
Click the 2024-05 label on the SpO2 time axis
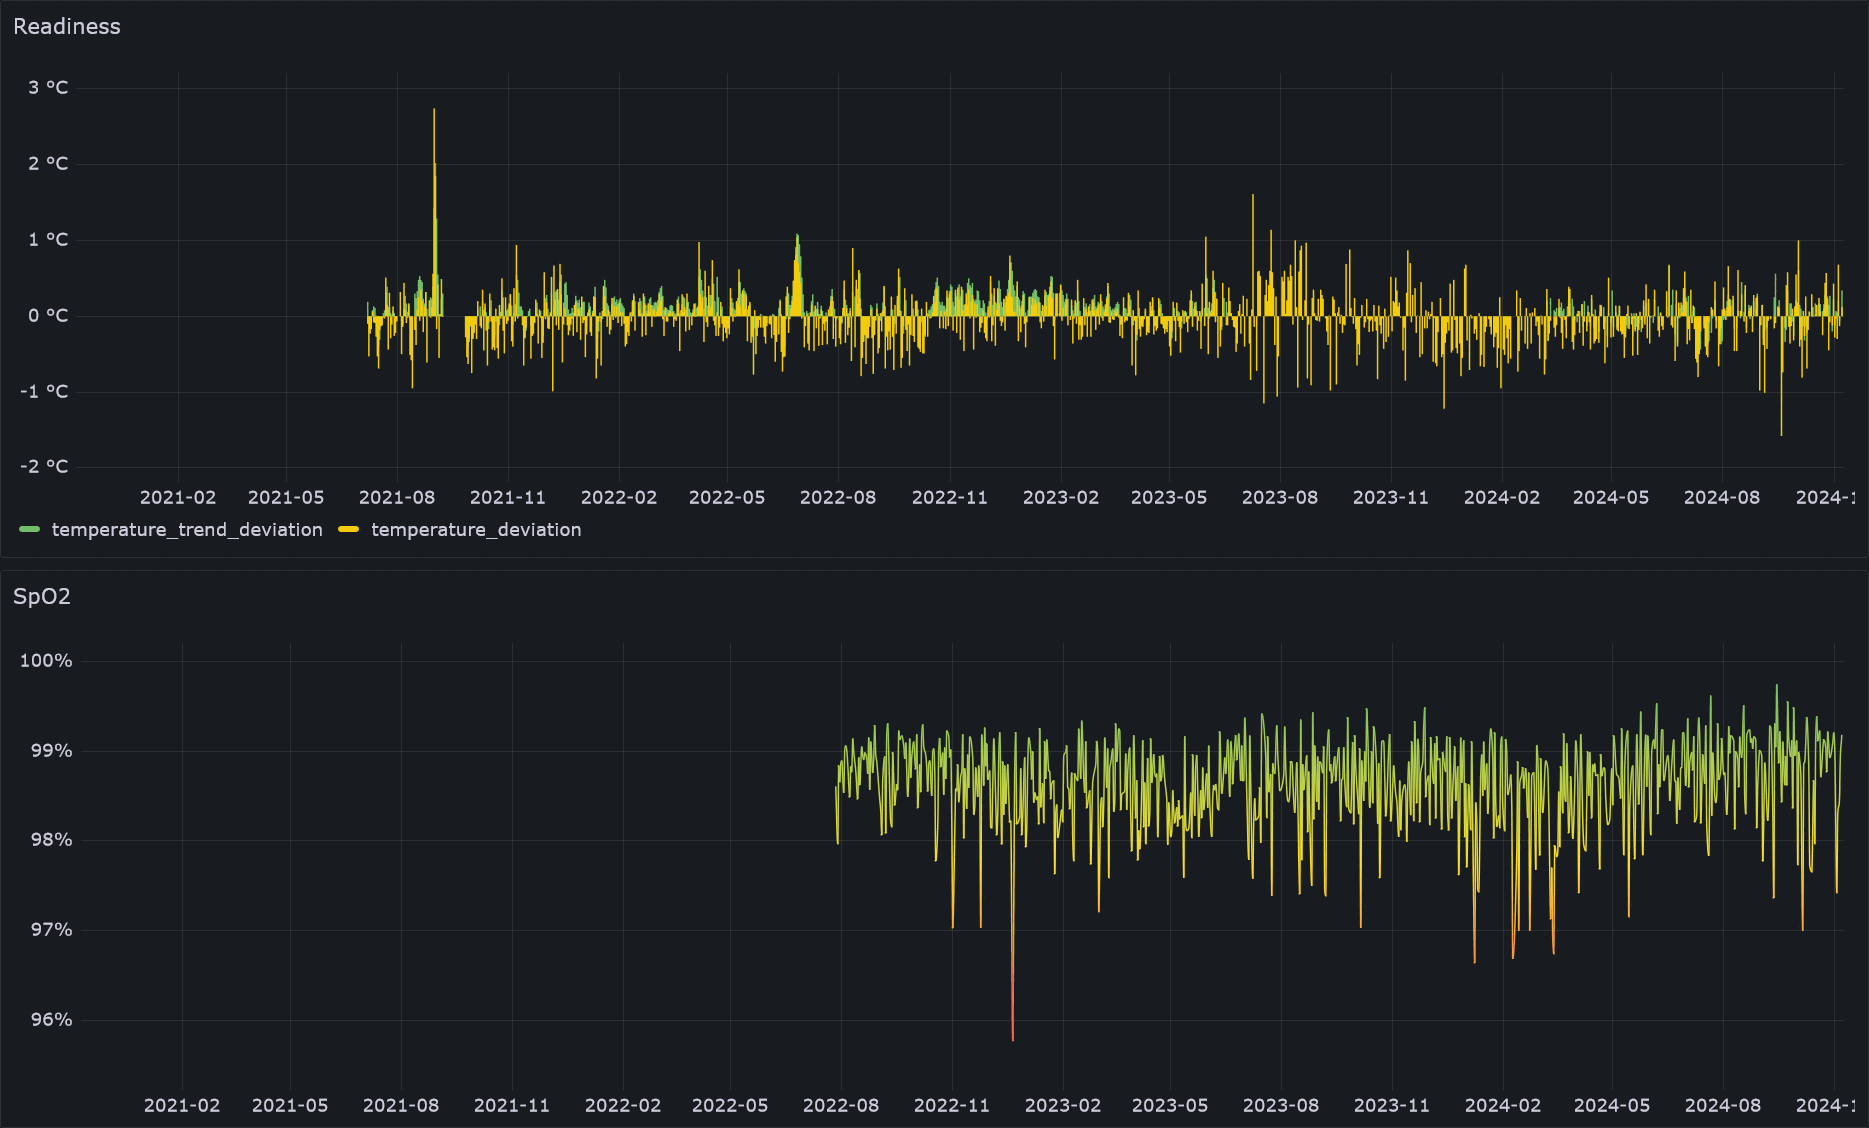[1611, 1106]
